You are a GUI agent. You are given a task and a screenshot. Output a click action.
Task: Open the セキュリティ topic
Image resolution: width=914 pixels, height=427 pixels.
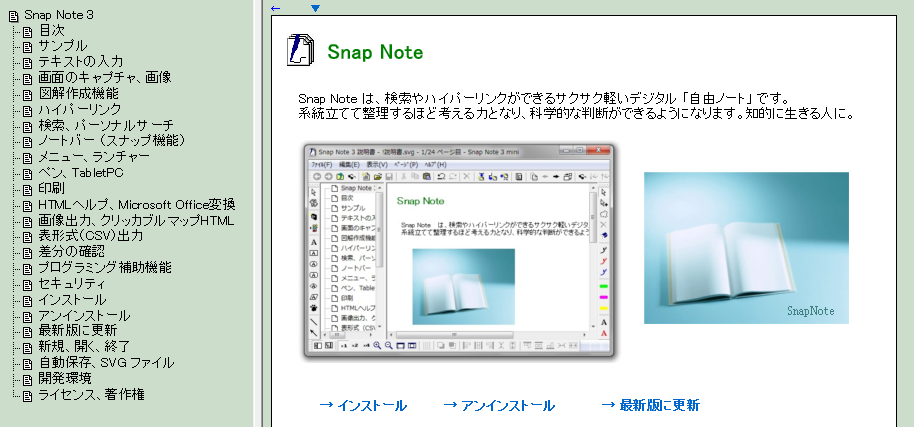[x=72, y=284]
